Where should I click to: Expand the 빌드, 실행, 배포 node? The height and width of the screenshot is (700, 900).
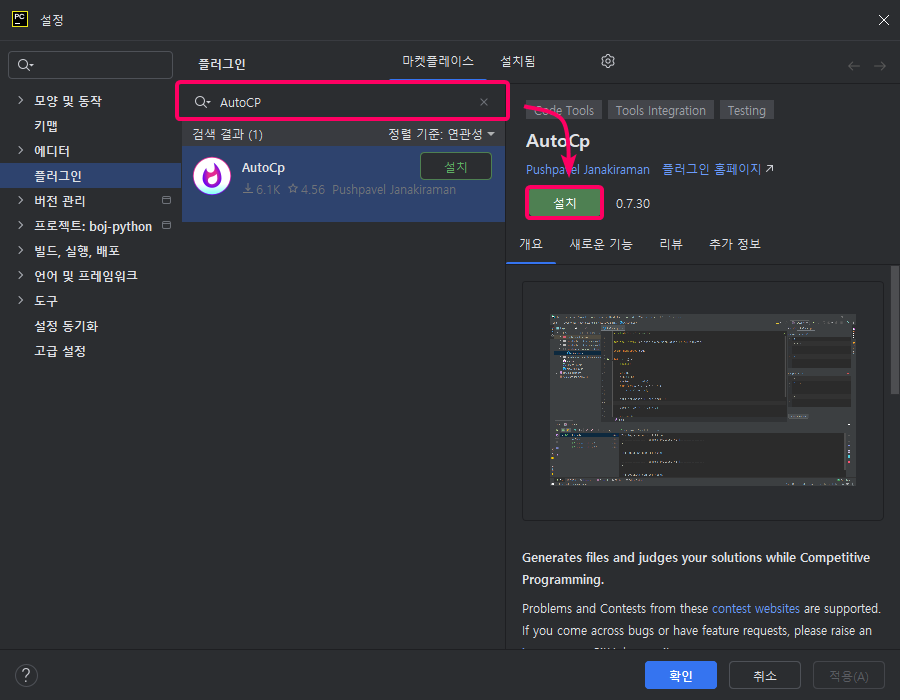tap(21, 250)
